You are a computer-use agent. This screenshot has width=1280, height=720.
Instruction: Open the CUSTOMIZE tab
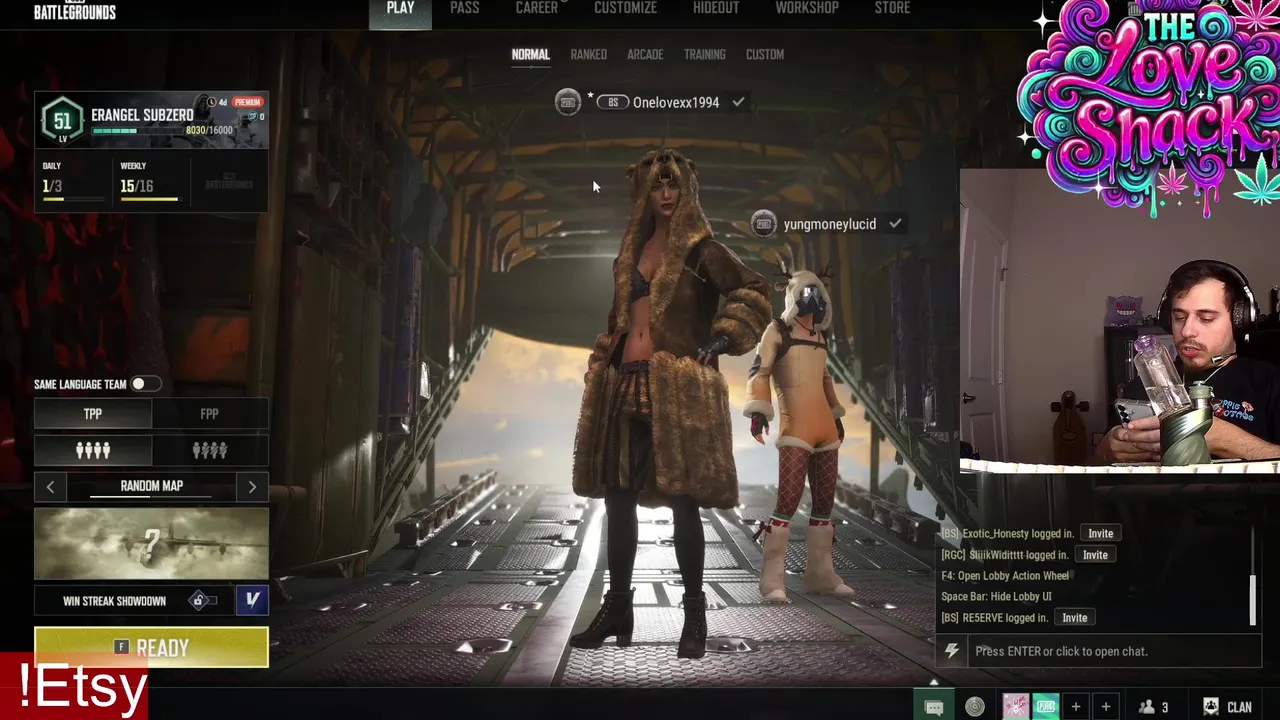click(625, 8)
